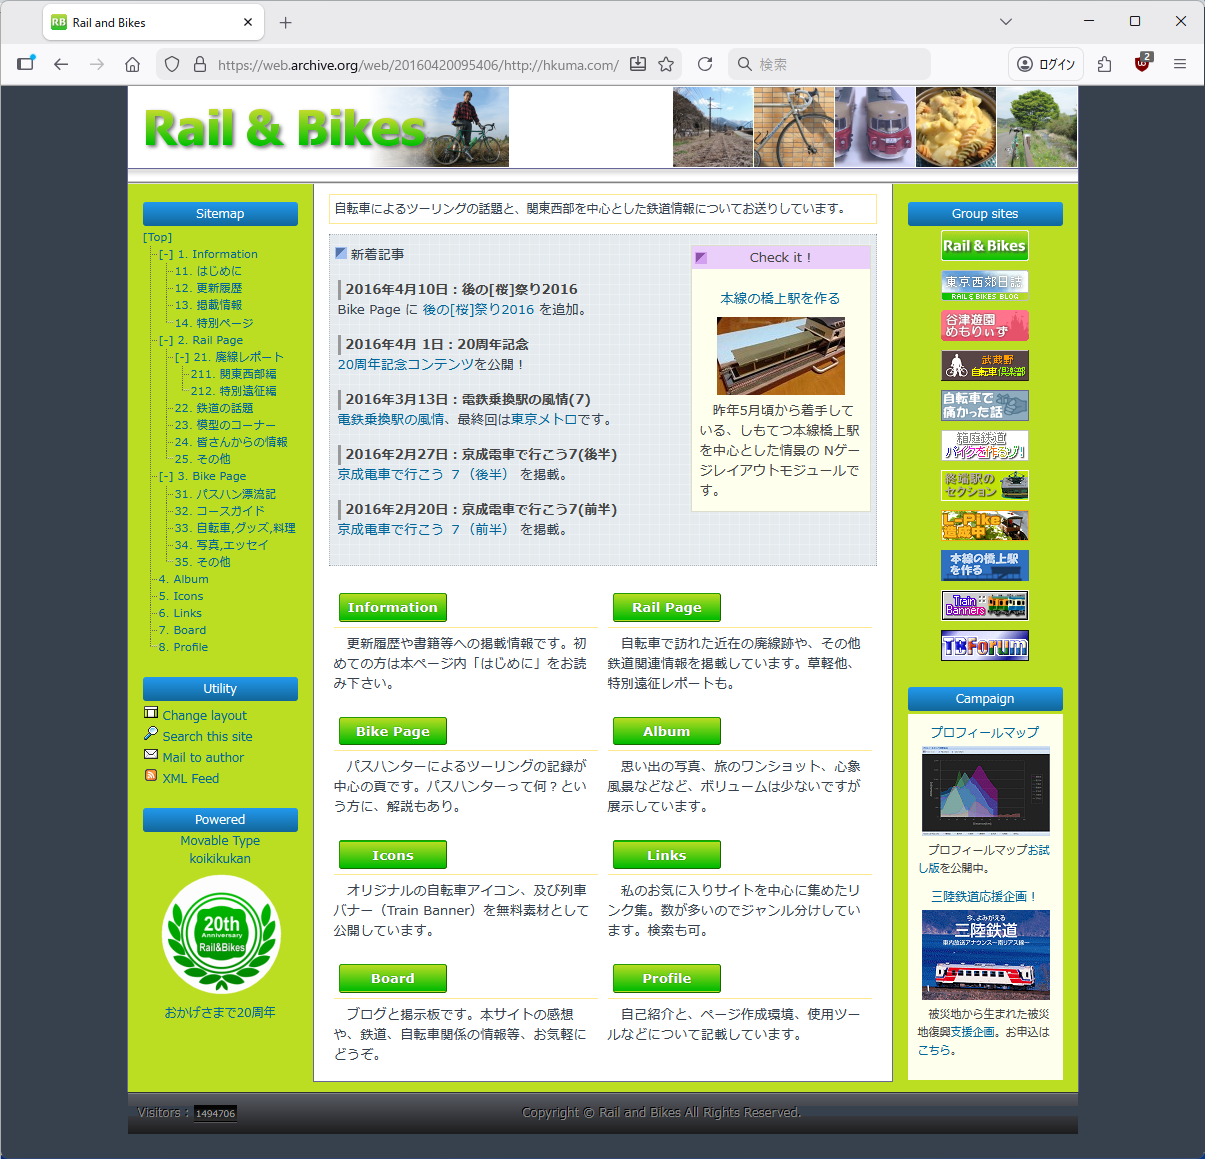This screenshot has height=1159, width=1205.
Task: Click the uBlock shield extension icon
Action: (1142, 64)
